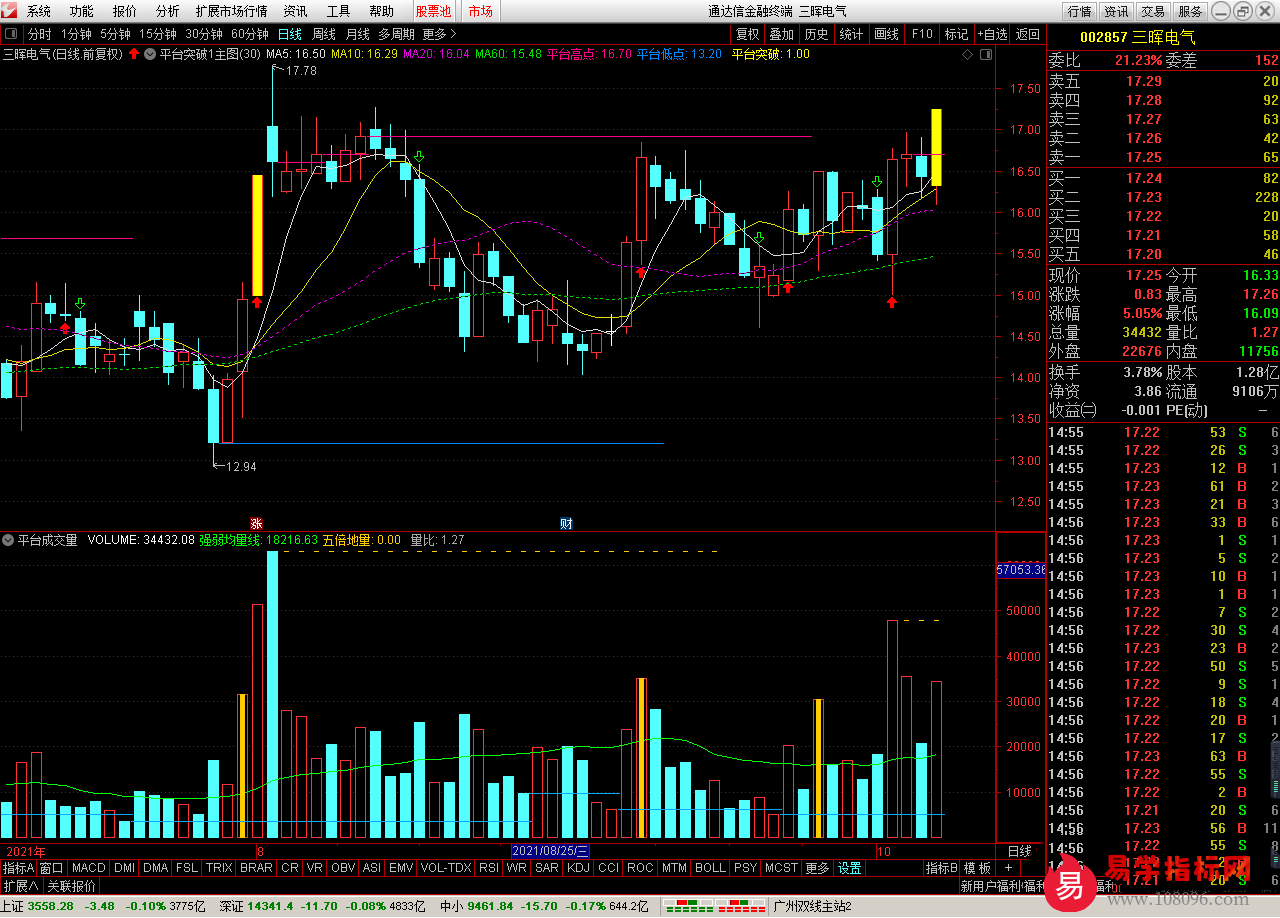
Task: Open the 扩展市场行情 menu
Action: tap(232, 11)
